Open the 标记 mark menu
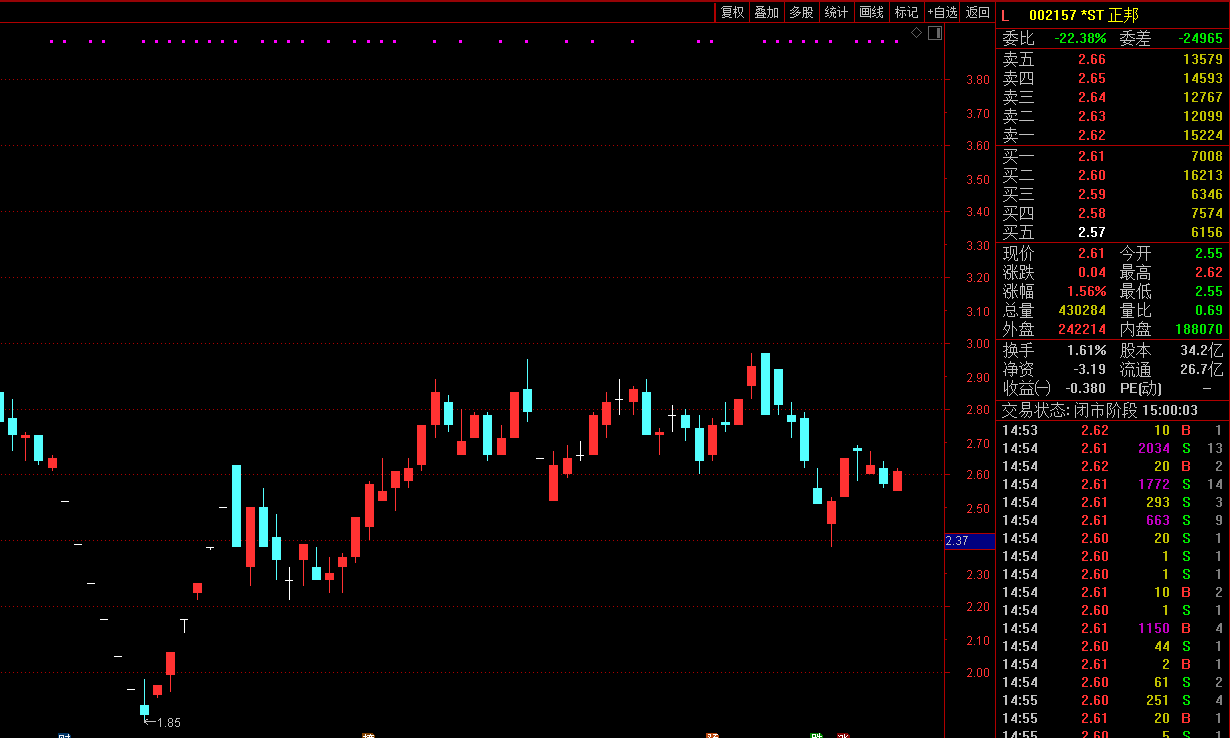 tap(906, 12)
